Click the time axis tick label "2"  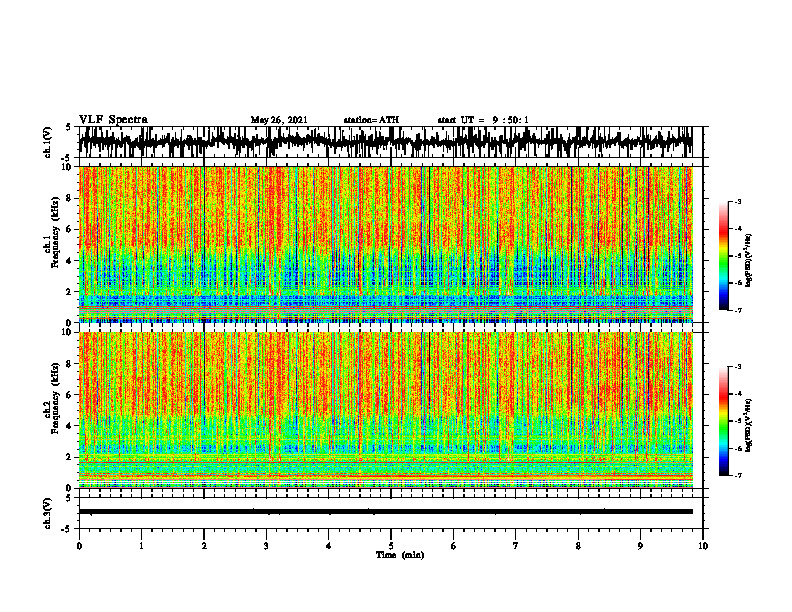point(204,546)
